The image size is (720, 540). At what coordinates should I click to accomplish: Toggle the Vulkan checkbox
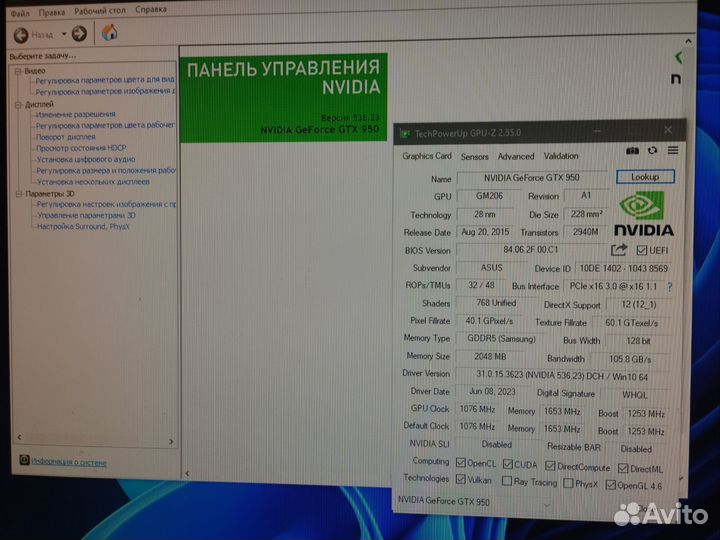pyautogui.click(x=461, y=479)
